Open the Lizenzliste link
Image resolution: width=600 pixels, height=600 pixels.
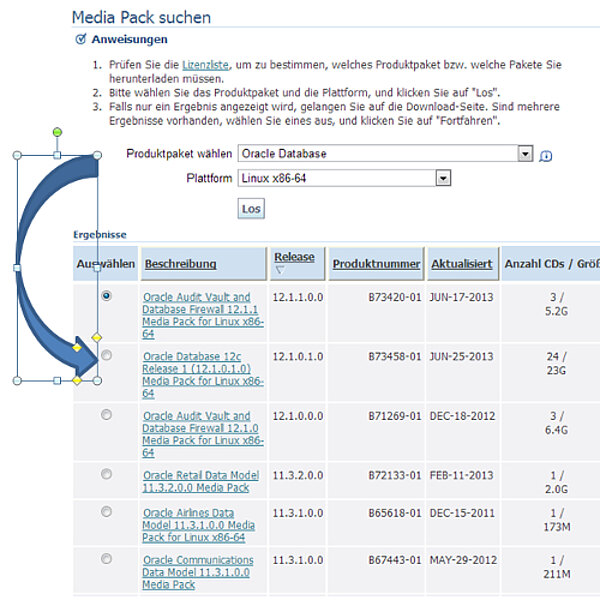(x=205, y=63)
